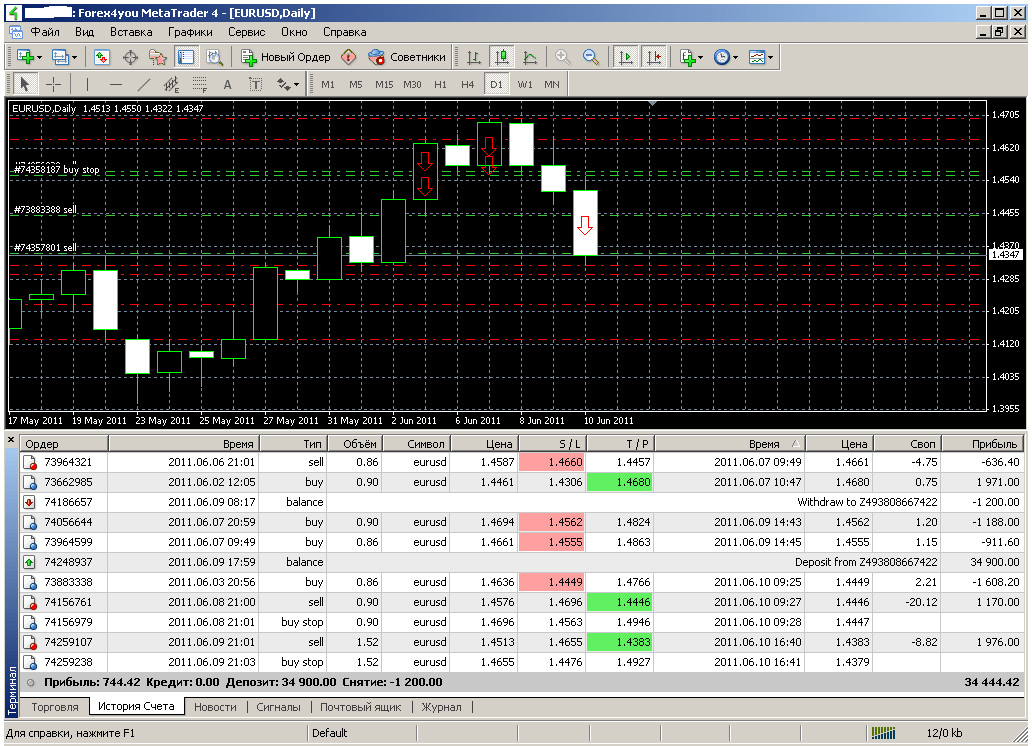Expand the new chart dropdown arrow
This screenshot has width=1032, height=746.
(x=39, y=57)
